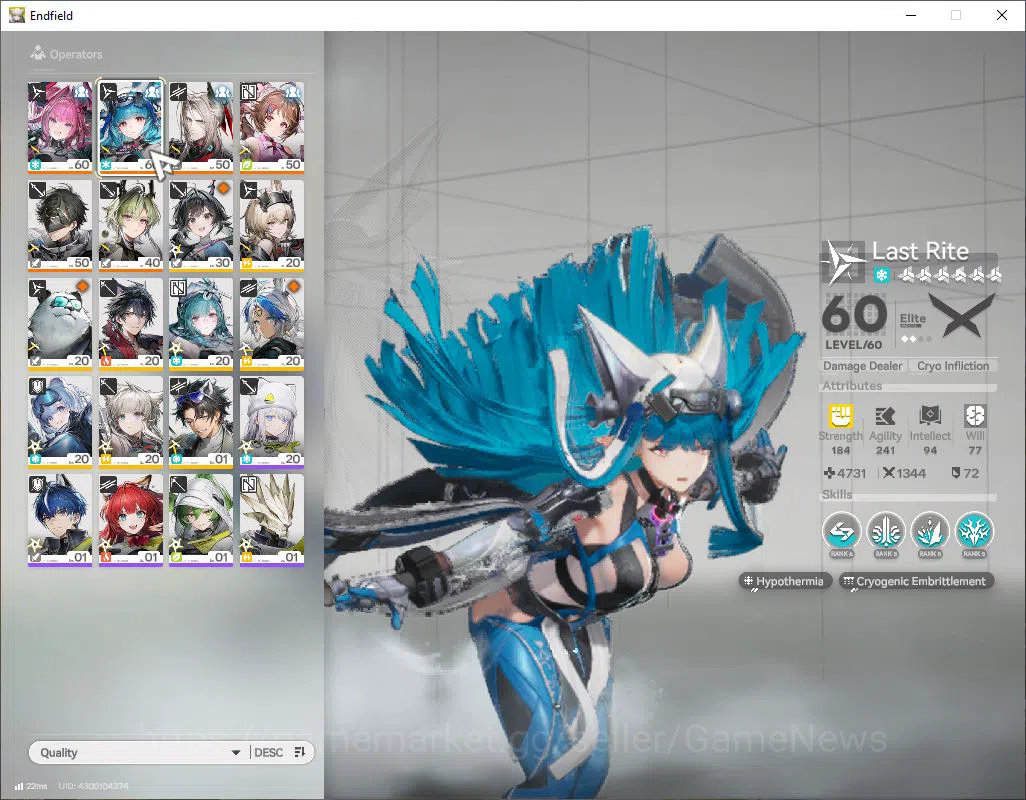Click the icon on the Hypothermia tag
Screen dimensions: 1026x800
tap(748, 581)
